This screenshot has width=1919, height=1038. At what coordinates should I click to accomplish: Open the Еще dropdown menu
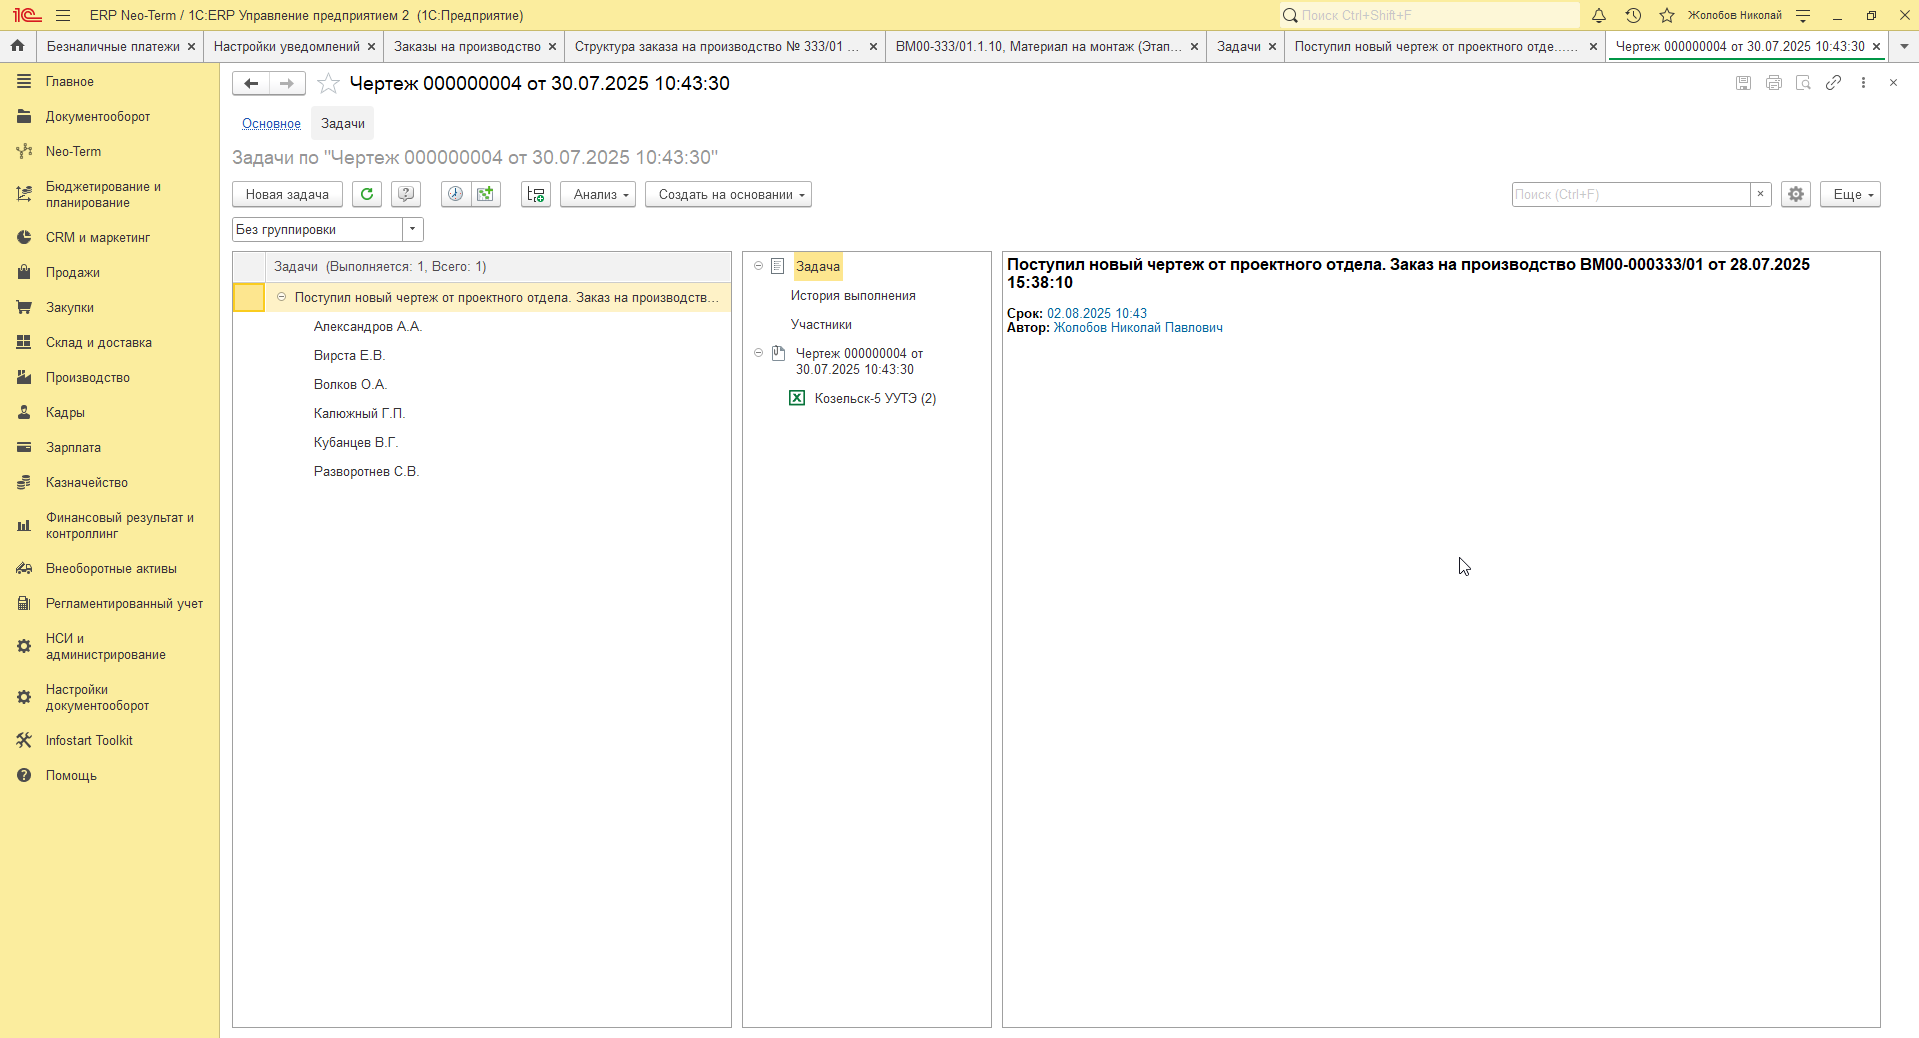point(1850,194)
